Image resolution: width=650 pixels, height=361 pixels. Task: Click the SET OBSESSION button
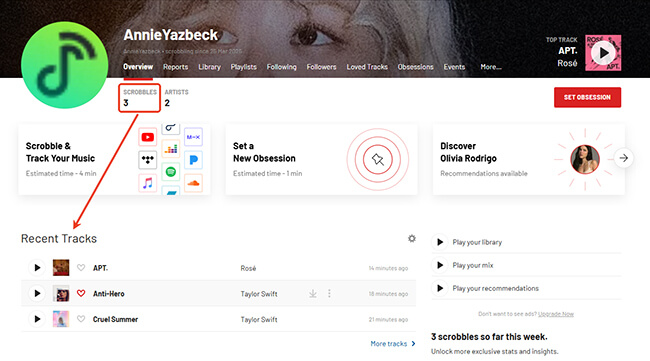[x=587, y=97]
